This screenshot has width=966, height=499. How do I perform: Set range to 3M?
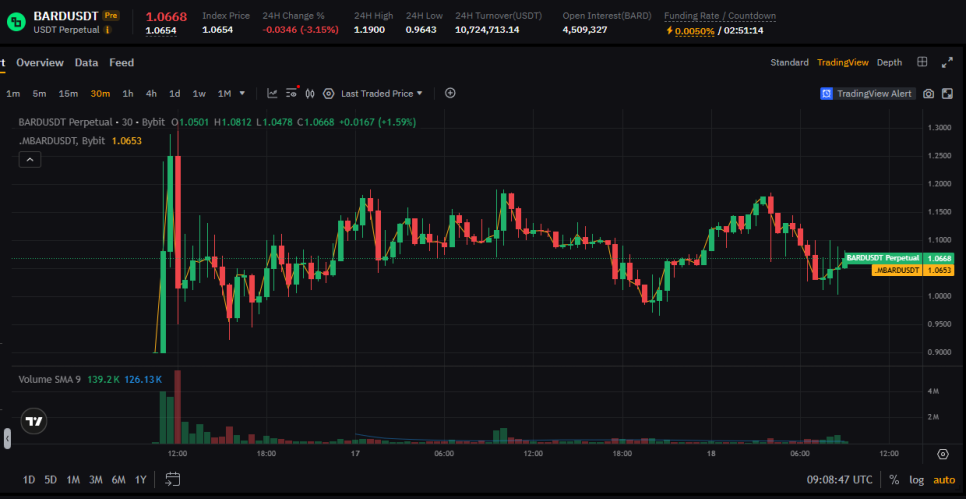click(x=95, y=480)
